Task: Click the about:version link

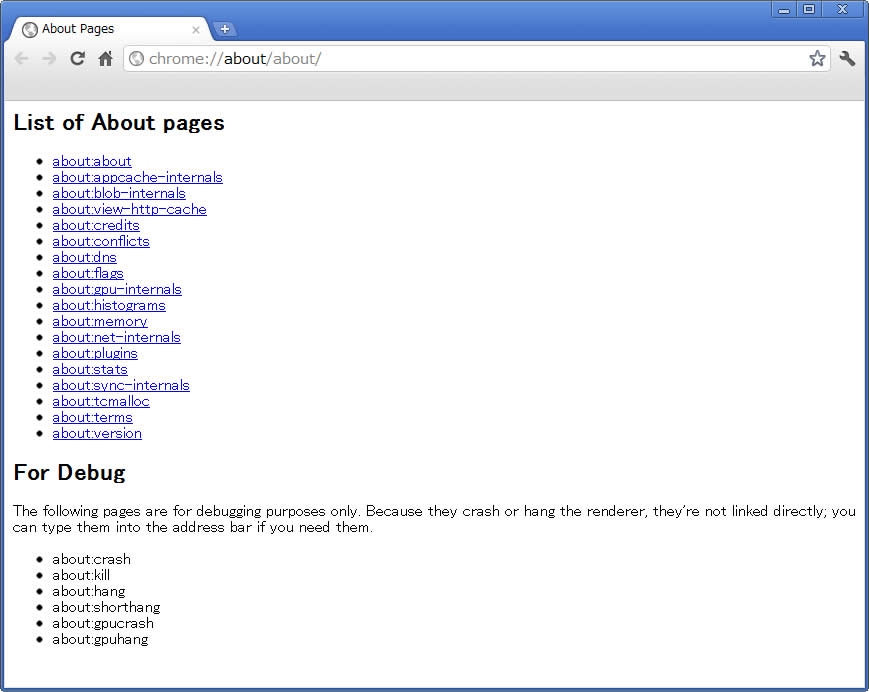Action: [97, 434]
